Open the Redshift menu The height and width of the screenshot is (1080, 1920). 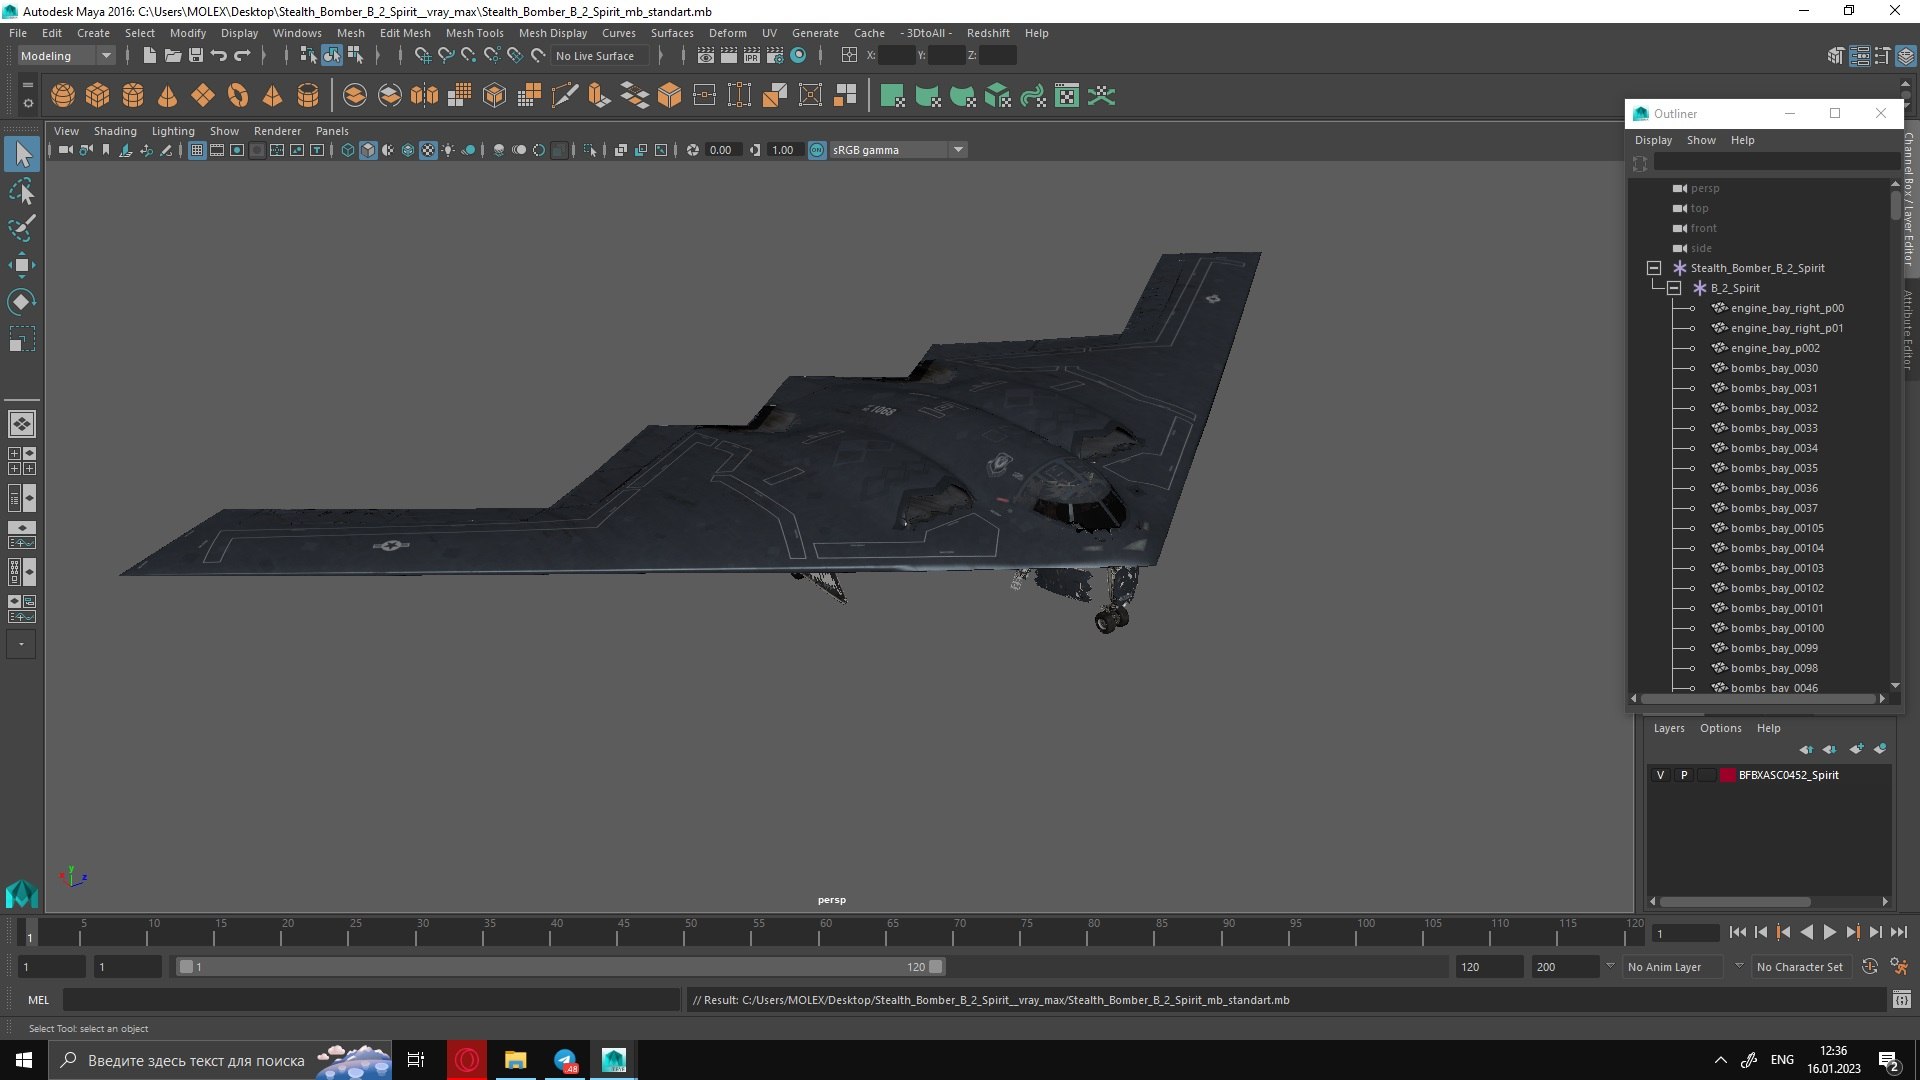coord(988,33)
